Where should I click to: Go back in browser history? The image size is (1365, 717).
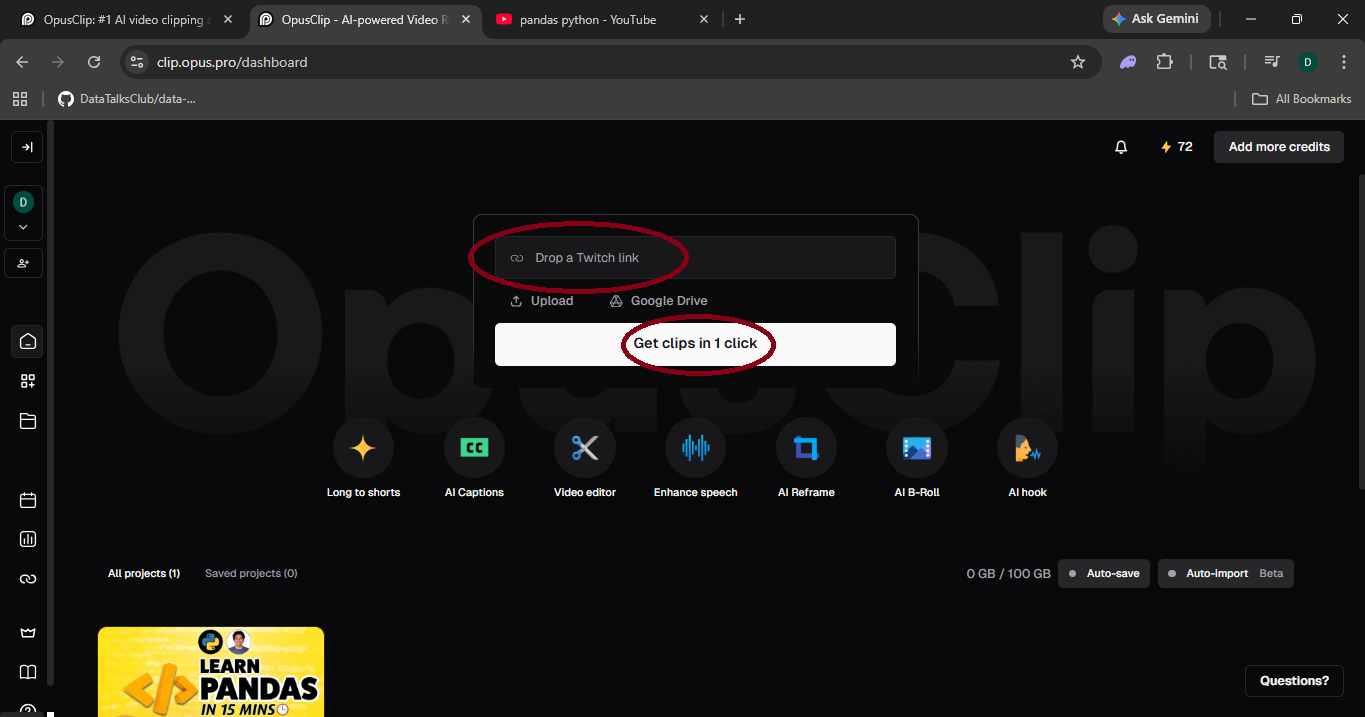click(22, 62)
